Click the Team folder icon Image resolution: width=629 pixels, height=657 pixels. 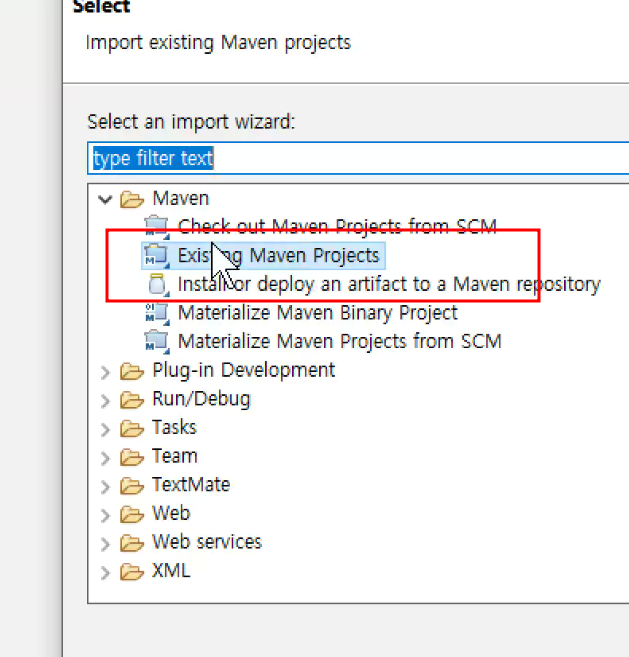coord(132,457)
